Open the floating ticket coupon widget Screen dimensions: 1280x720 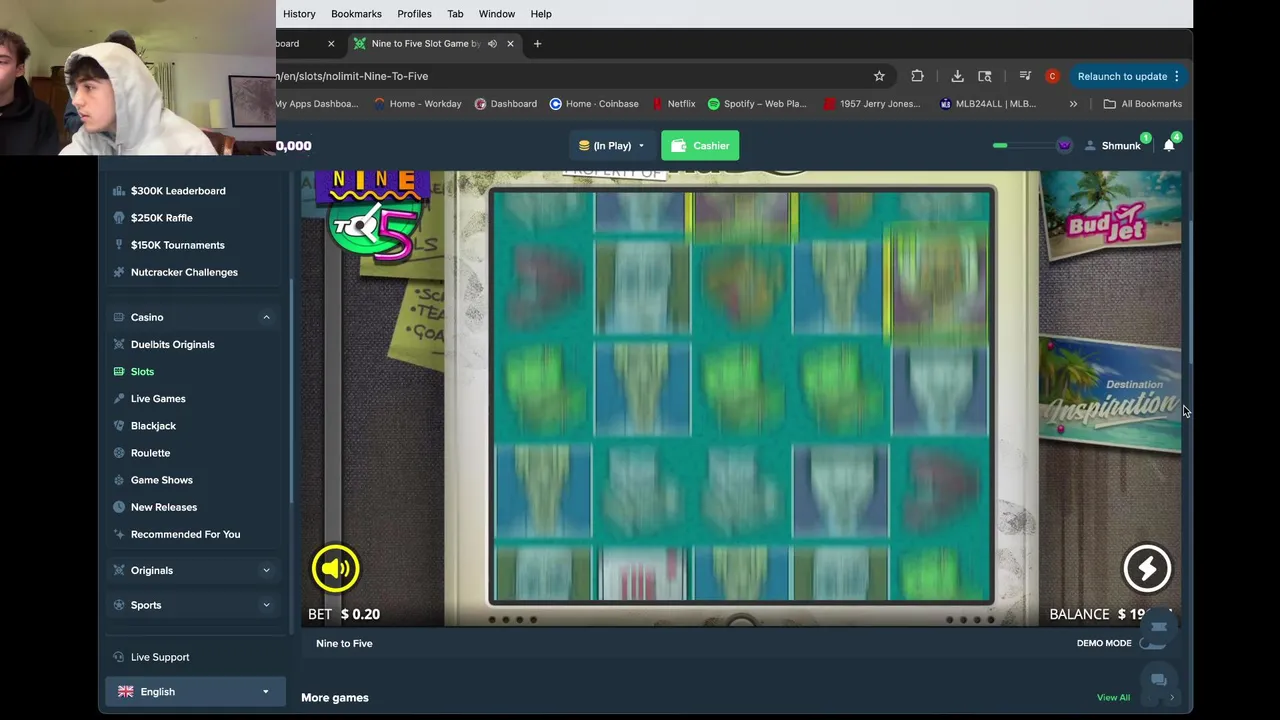click(1158, 627)
